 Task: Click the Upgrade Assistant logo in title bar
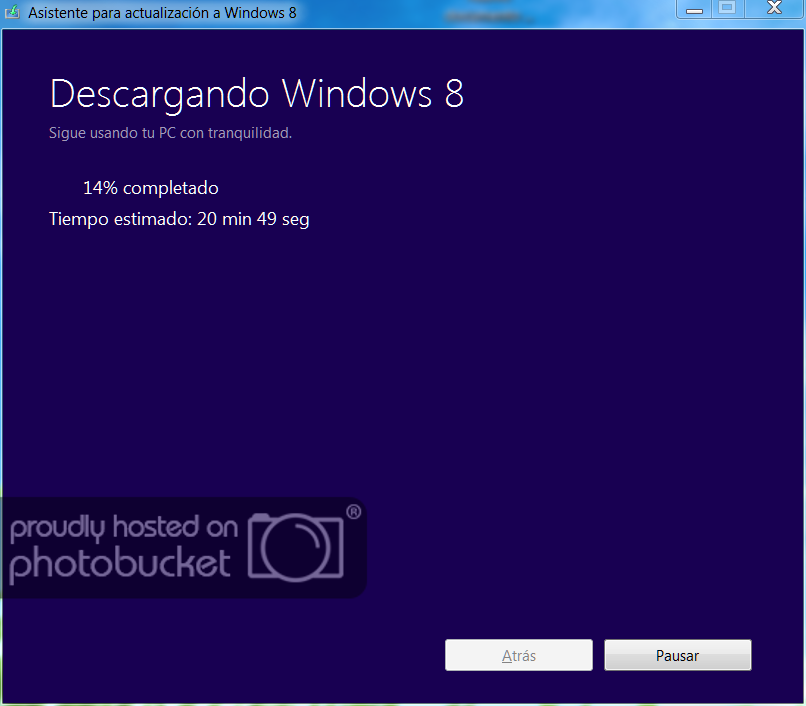pos(14,9)
